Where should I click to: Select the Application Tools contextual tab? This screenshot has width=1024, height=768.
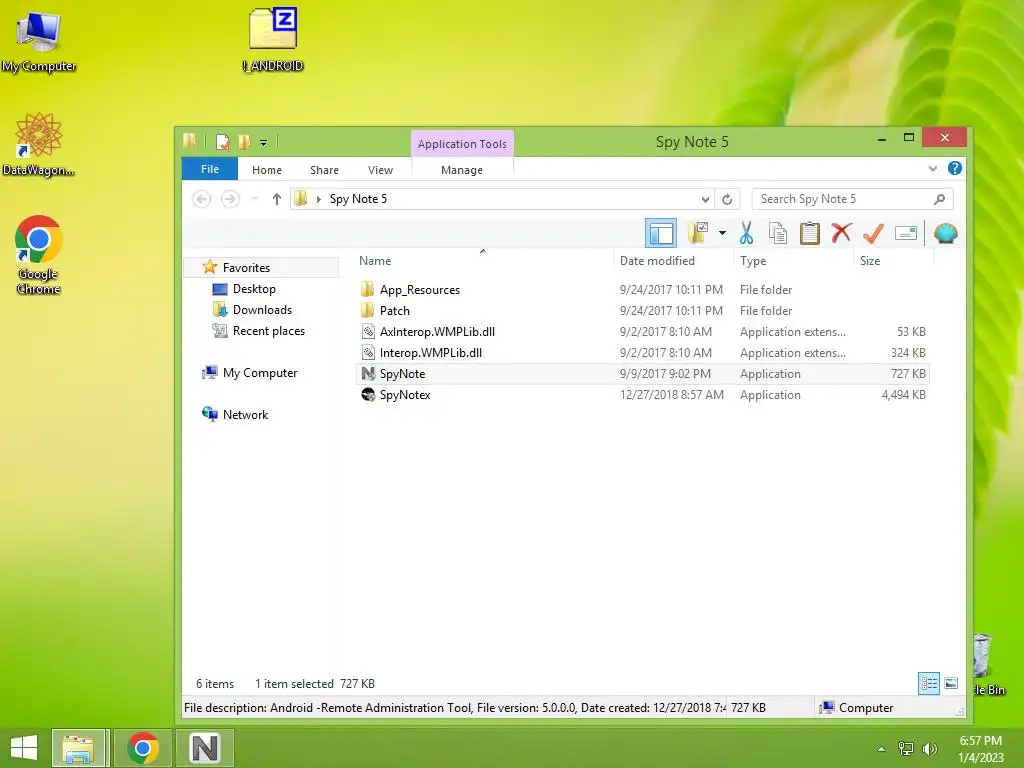click(x=462, y=144)
